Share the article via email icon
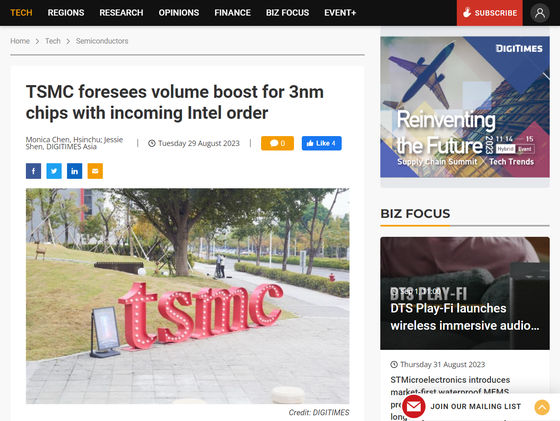 95,171
